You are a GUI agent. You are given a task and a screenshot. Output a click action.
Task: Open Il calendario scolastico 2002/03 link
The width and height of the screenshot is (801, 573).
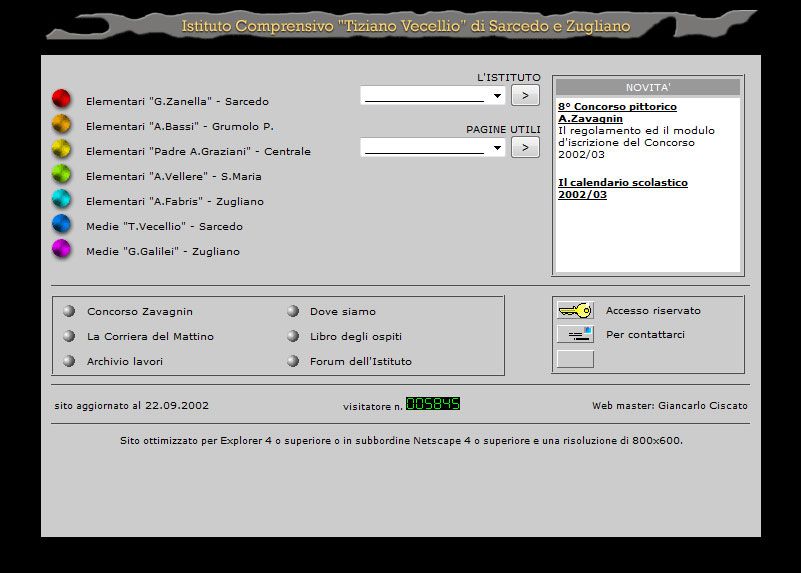[x=623, y=188]
